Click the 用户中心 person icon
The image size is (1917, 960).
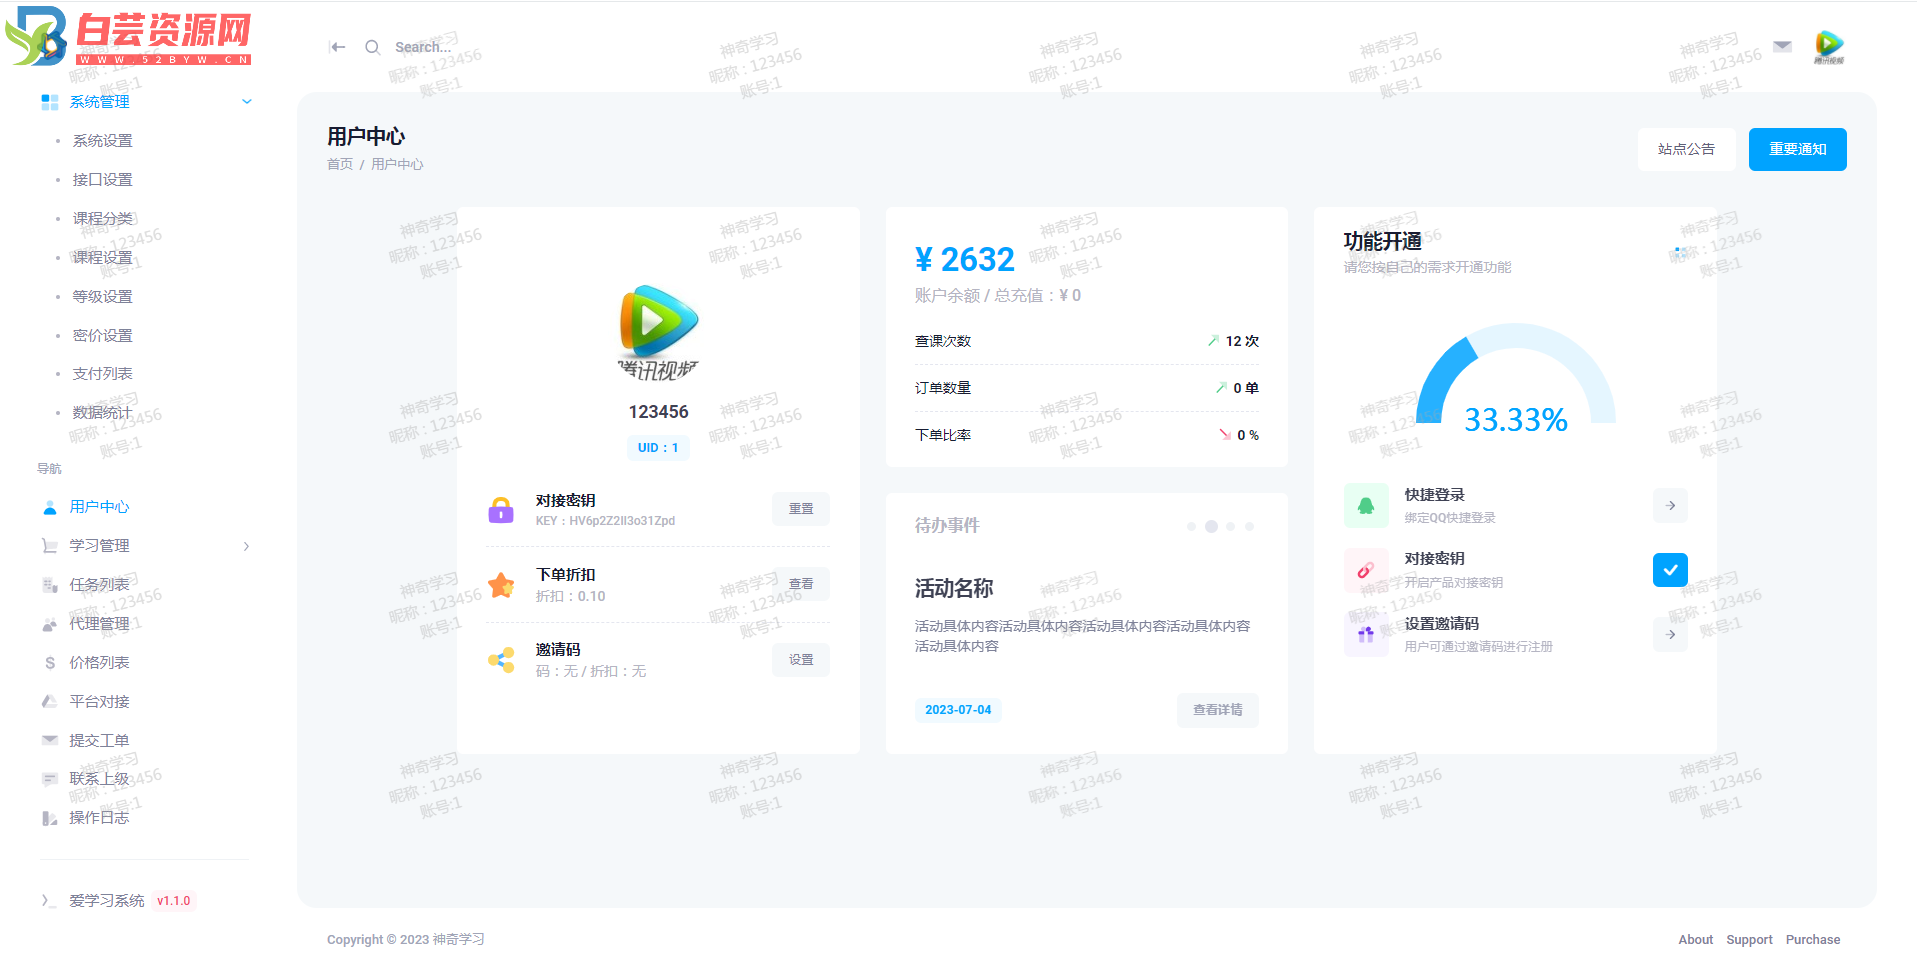click(x=50, y=508)
